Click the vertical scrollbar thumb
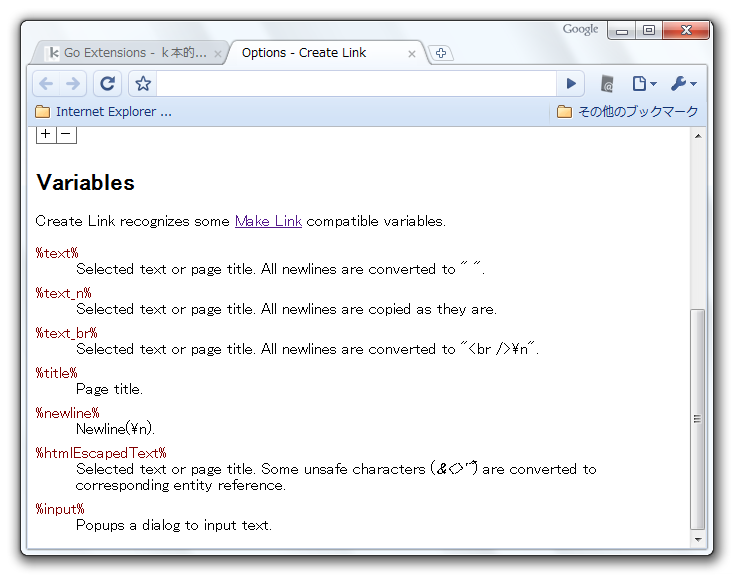Image resolution: width=738 pixels, height=580 pixels. click(x=698, y=419)
